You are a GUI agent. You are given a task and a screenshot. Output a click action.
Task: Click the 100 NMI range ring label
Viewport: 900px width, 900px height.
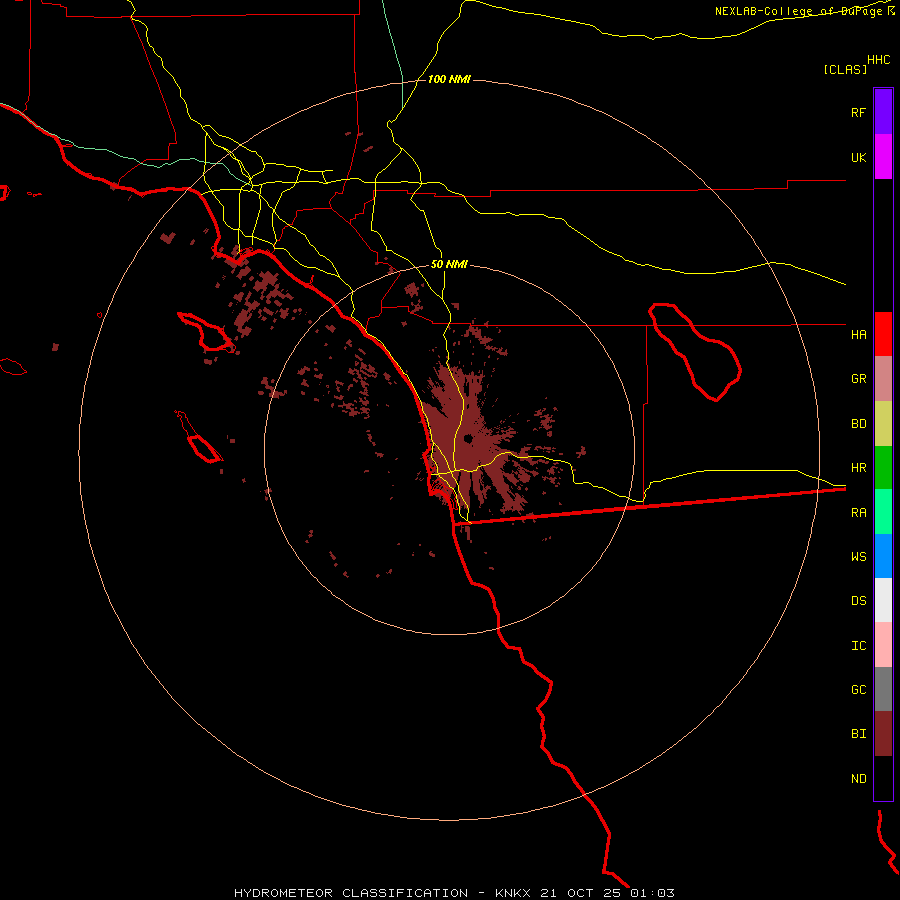pyautogui.click(x=449, y=79)
